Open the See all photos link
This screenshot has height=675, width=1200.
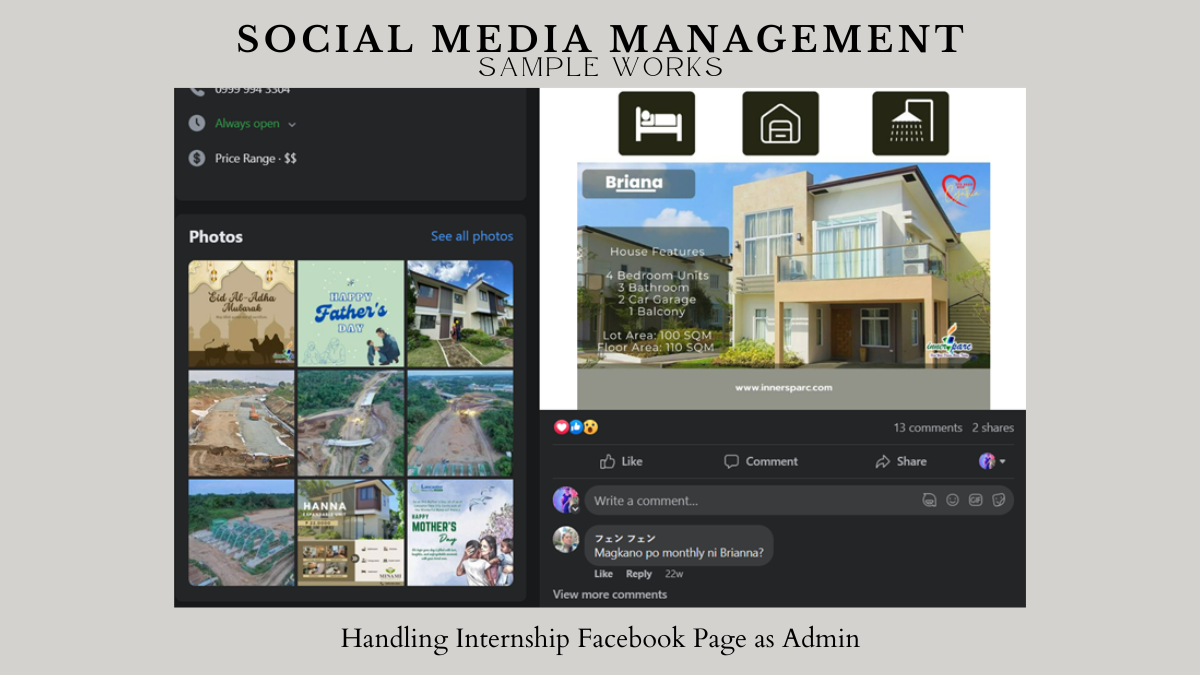click(x=472, y=236)
